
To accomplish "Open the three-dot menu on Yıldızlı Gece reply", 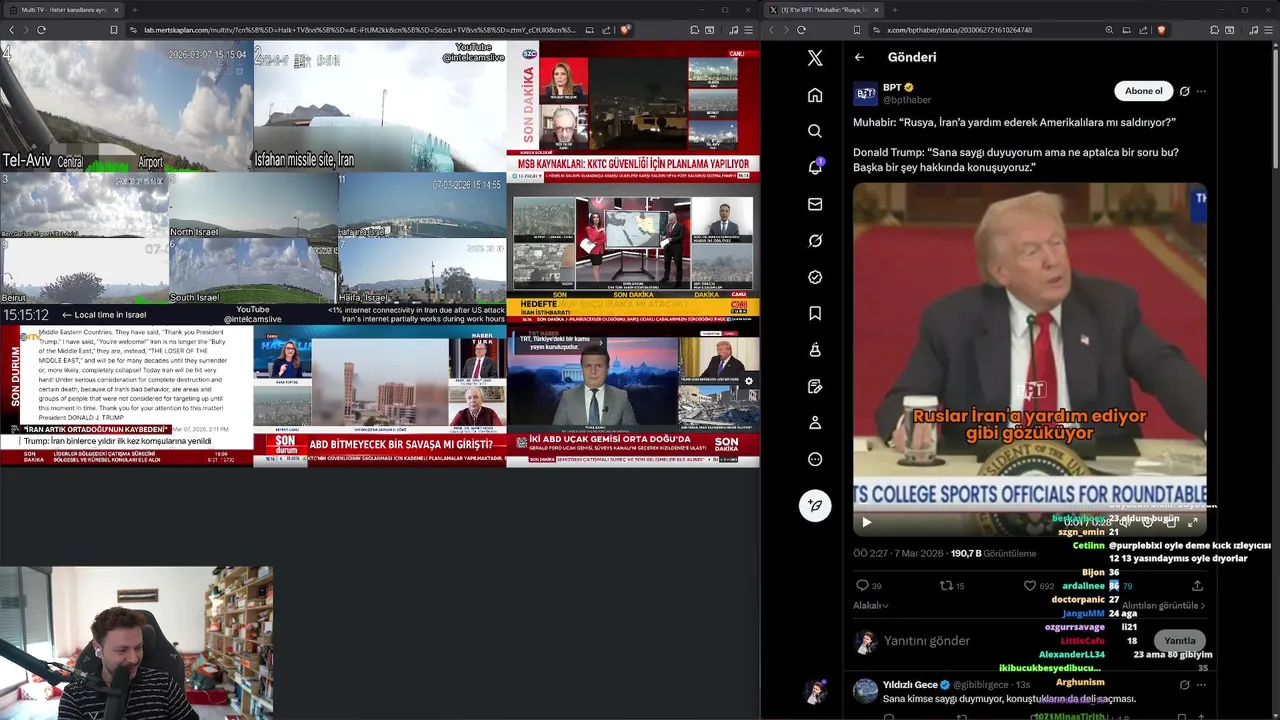I will [1201, 685].
